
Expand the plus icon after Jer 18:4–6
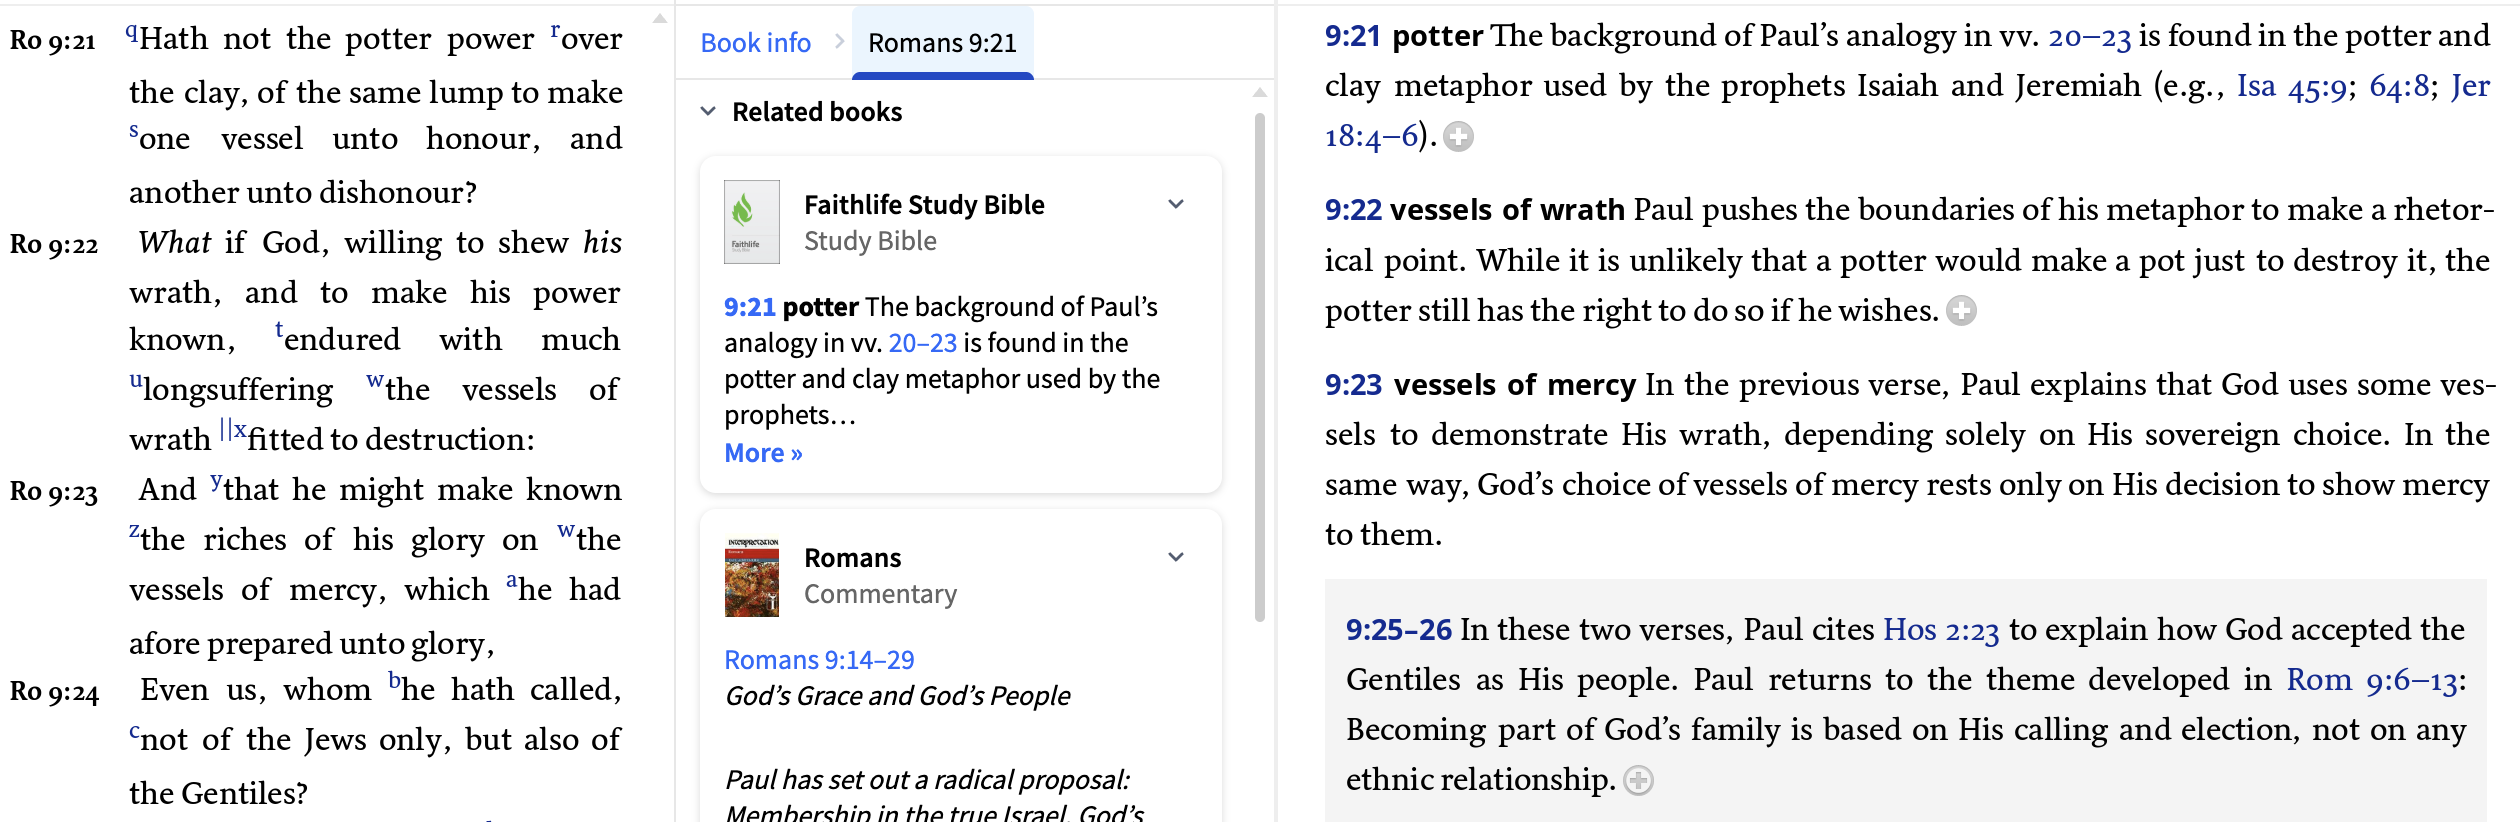point(1459,136)
